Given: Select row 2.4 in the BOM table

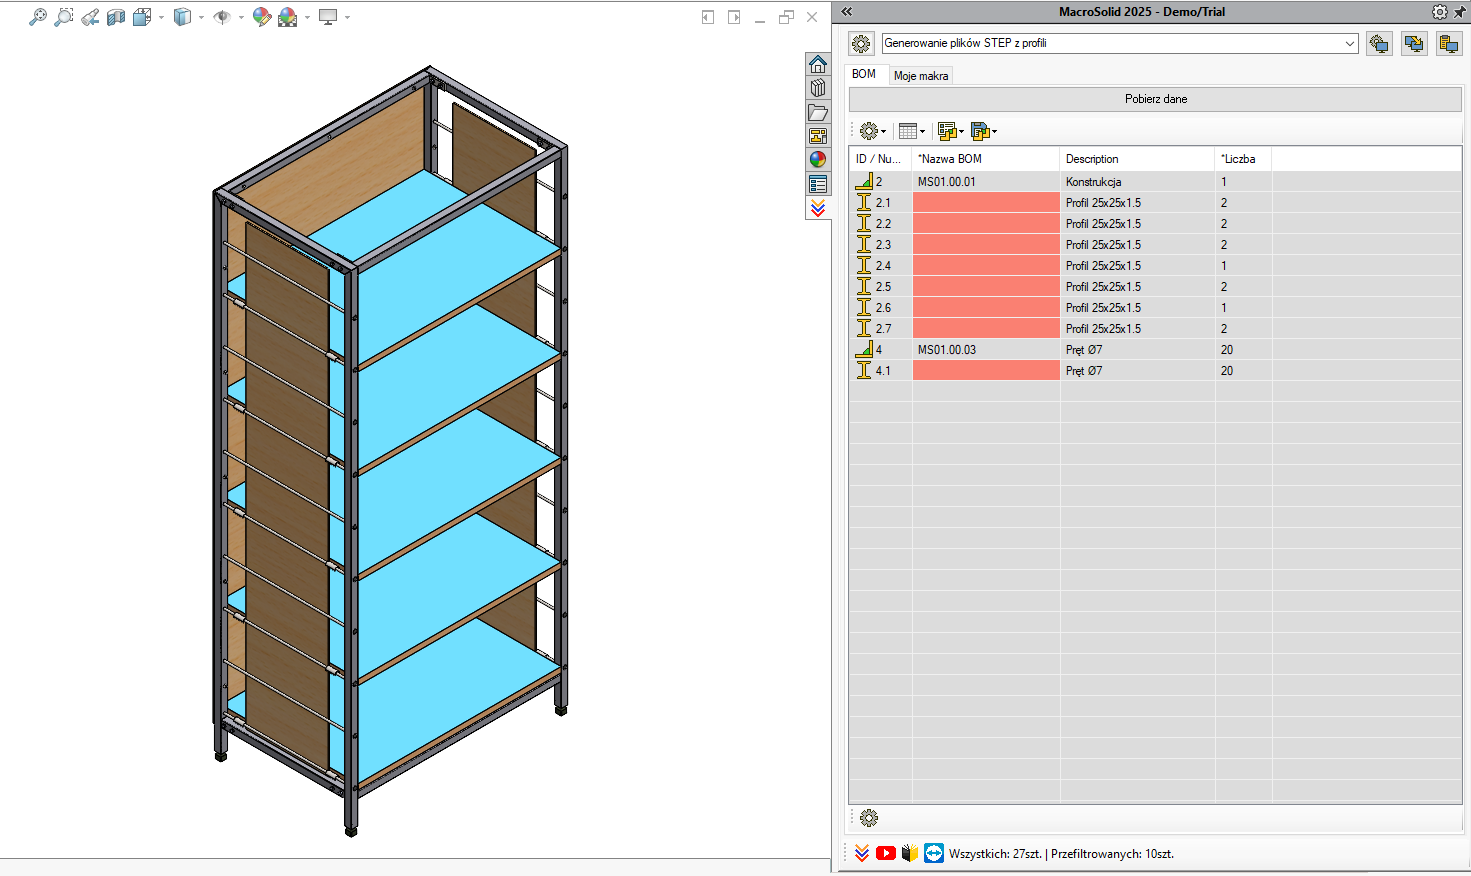Looking at the screenshot, I should [1155, 266].
